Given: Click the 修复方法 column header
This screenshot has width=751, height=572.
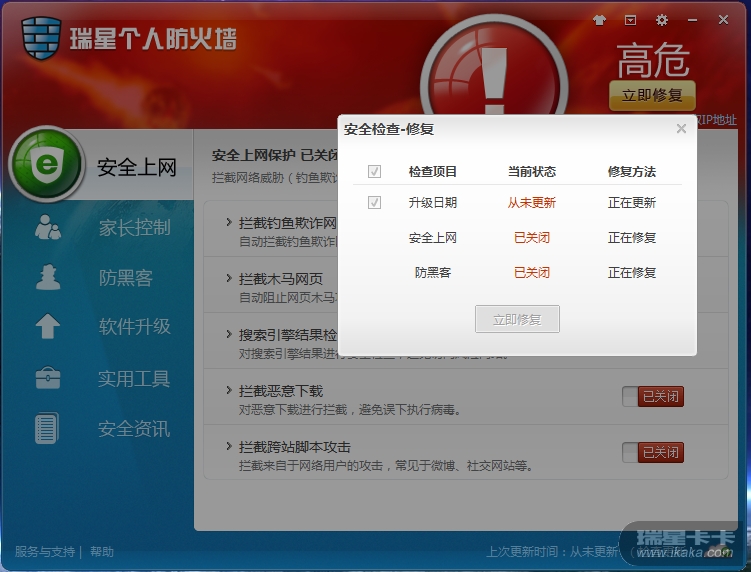Looking at the screenshot, I should pos(632,172).
